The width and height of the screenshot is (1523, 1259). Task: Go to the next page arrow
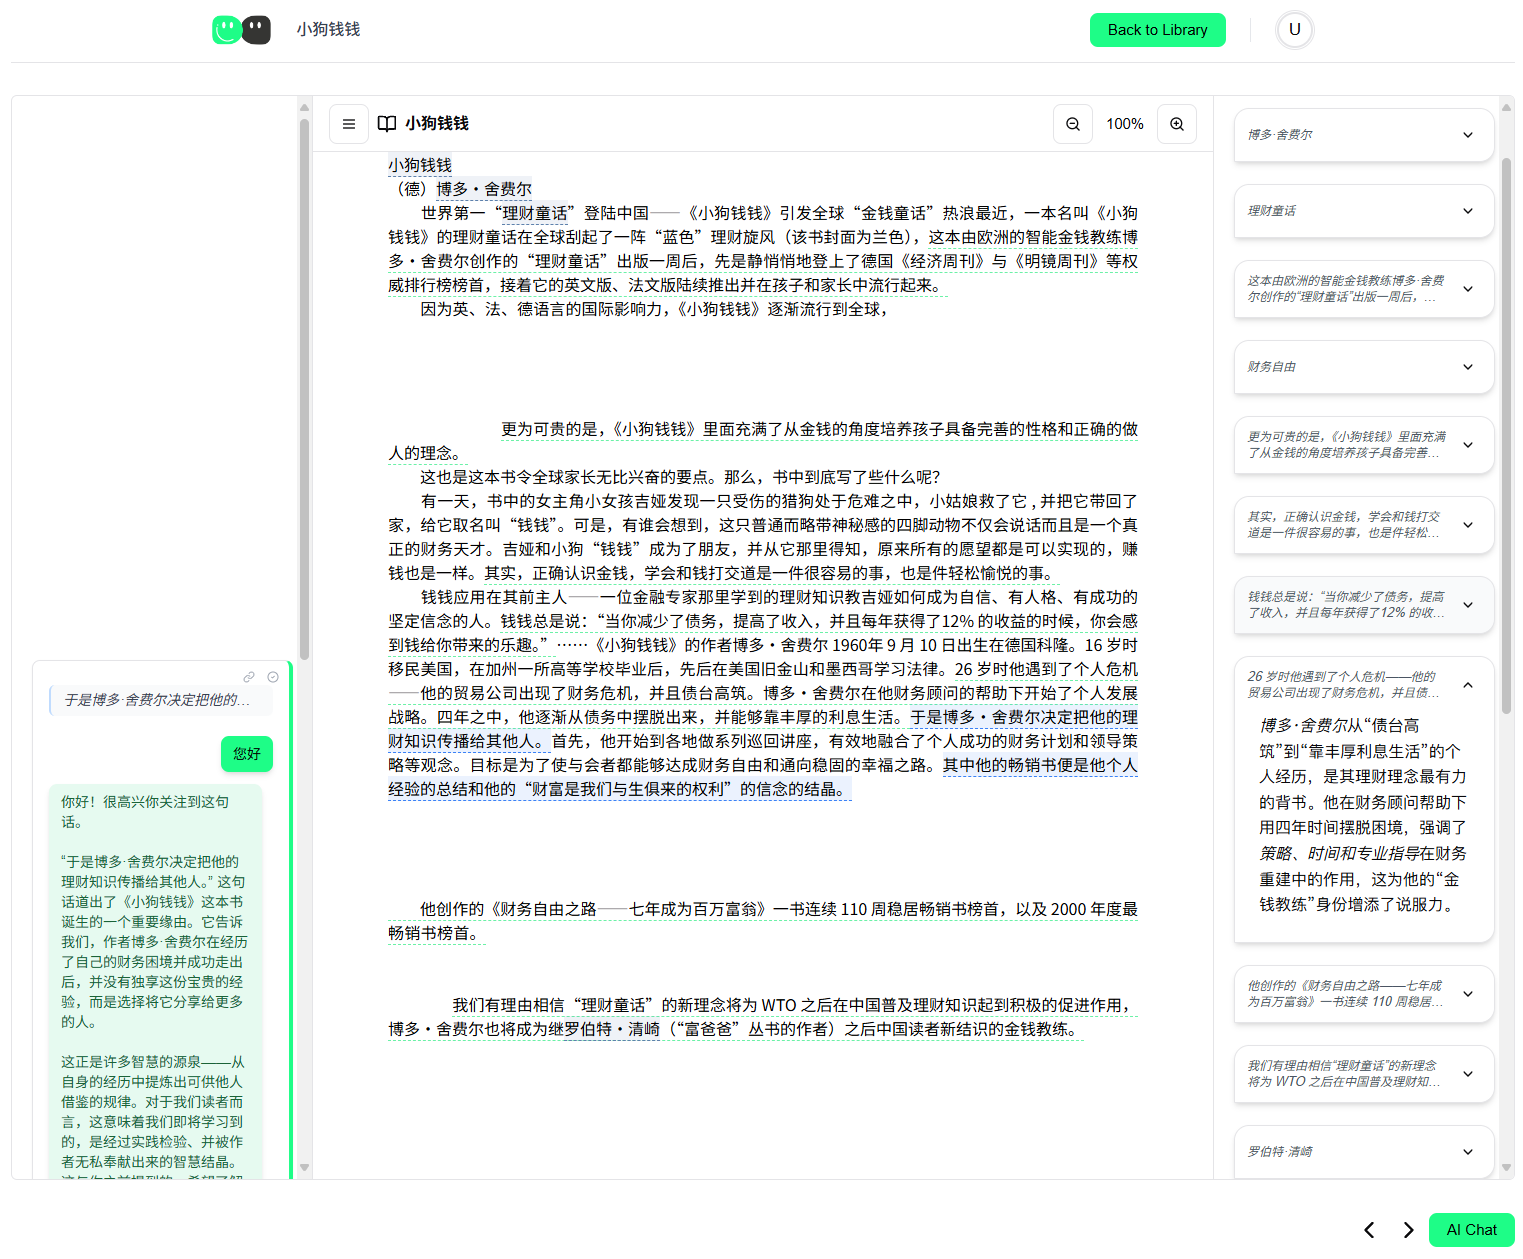pos(1408,1230)
